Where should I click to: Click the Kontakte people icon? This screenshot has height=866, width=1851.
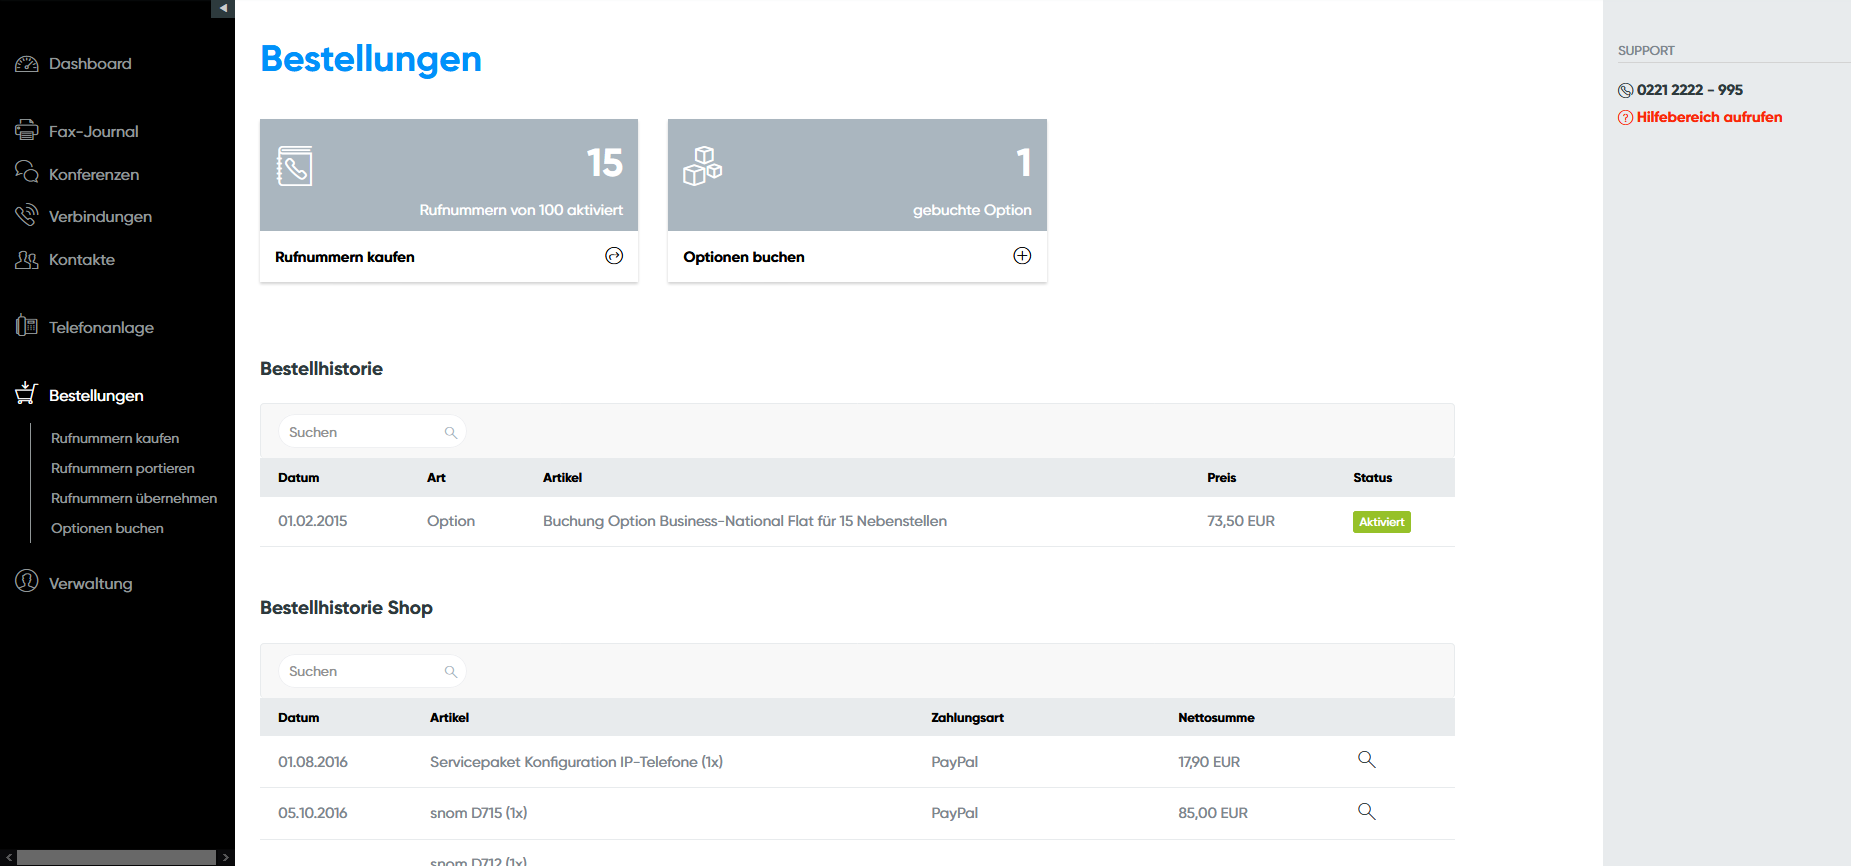pyautogui.click(x=27, y=259)
